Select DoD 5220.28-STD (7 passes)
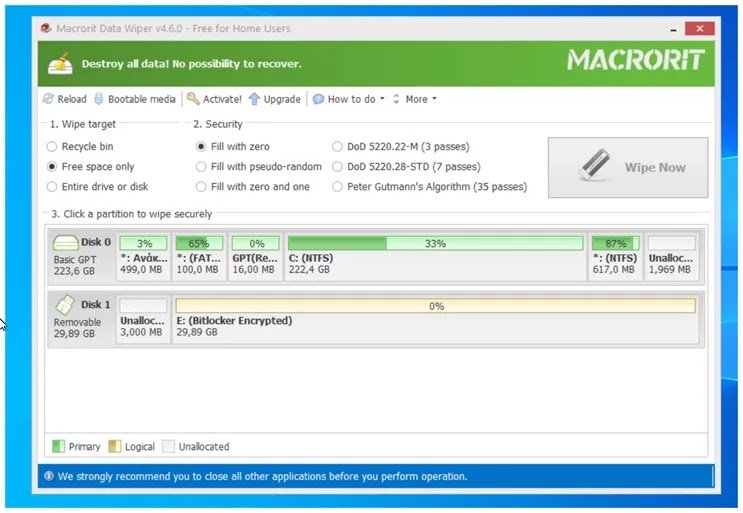The image size is (743, 513). pyautogui.click(x=337, y=167)
